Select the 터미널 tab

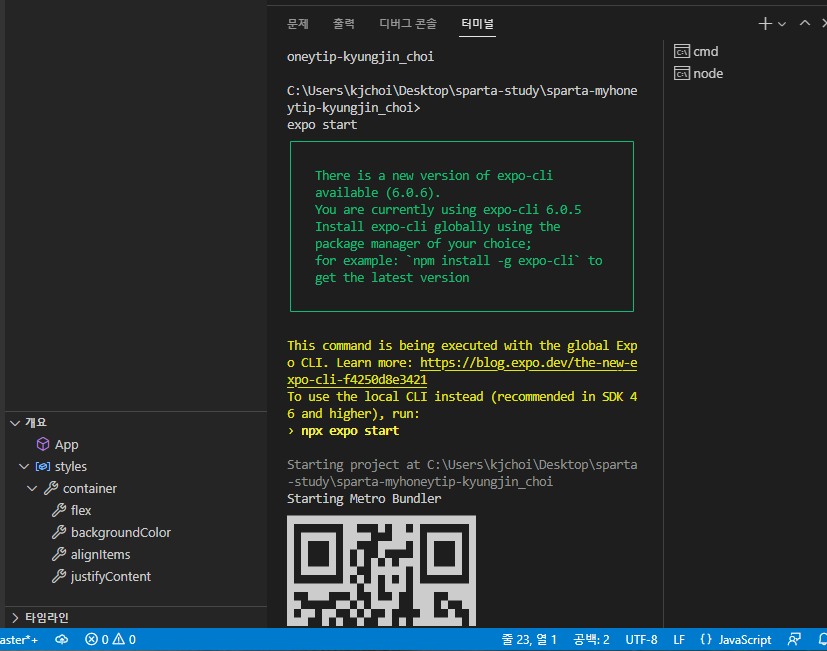pos(477,24)
